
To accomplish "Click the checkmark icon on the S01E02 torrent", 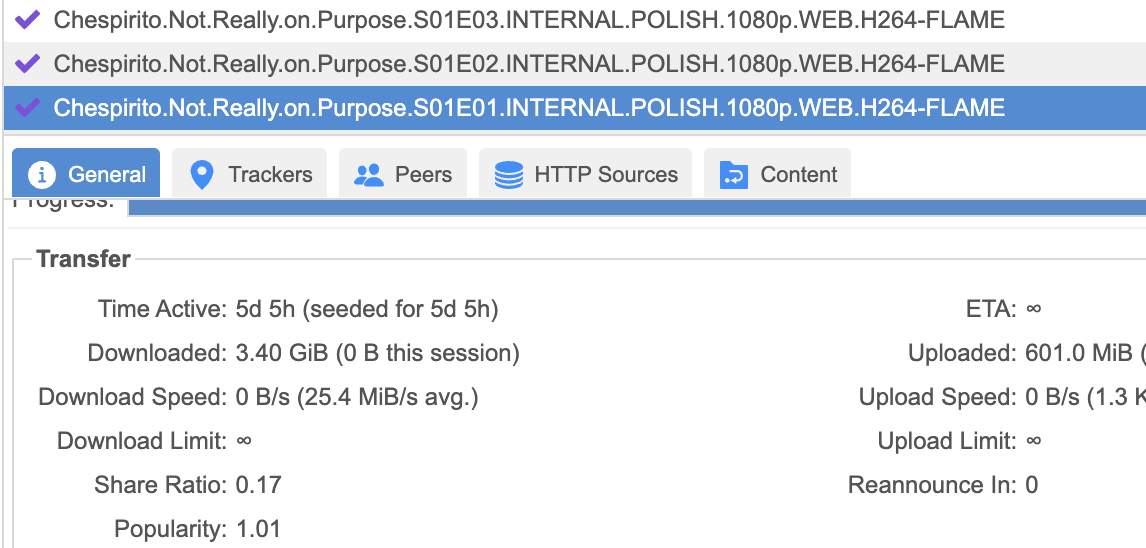I will 28,63.
